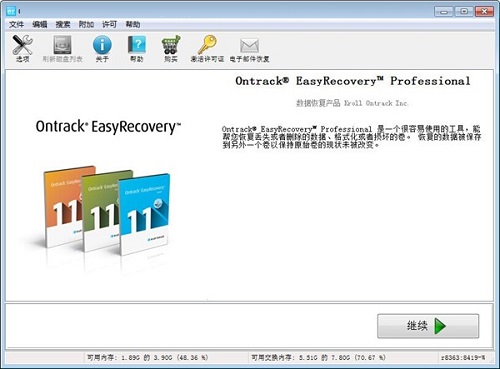Open the License menu (许可)
Image resolution: width=500 pixels, height=369 pixels.
click(x=109, y=24)
